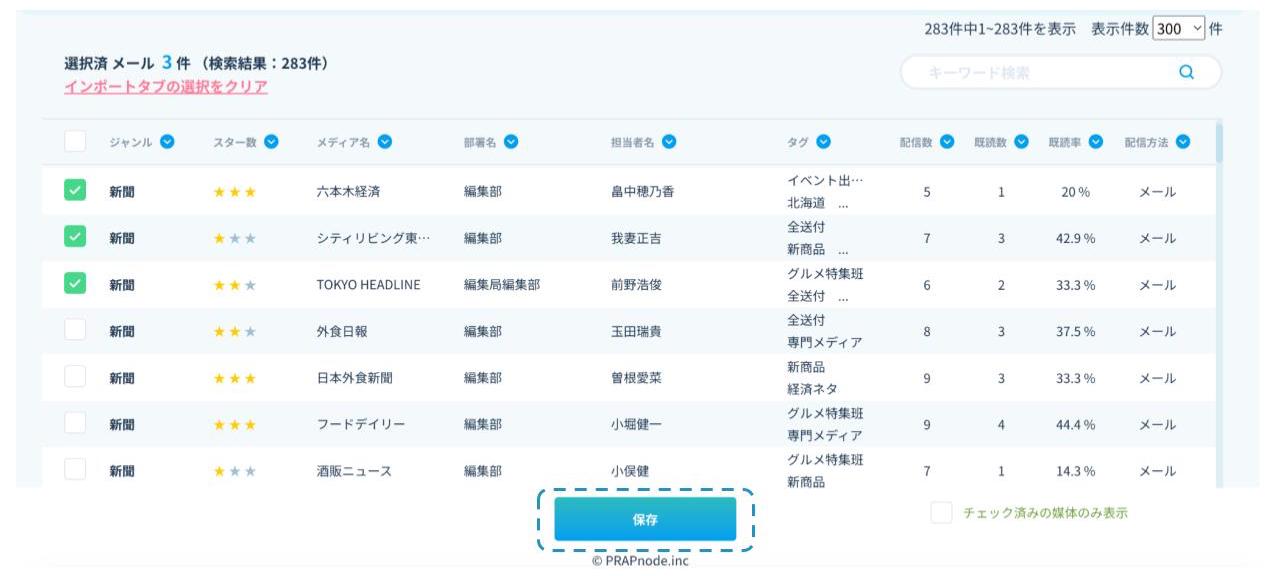Open the 表示件数 300 dropdown
This screenshot has width=1279, height=576.
(1180, 29)
